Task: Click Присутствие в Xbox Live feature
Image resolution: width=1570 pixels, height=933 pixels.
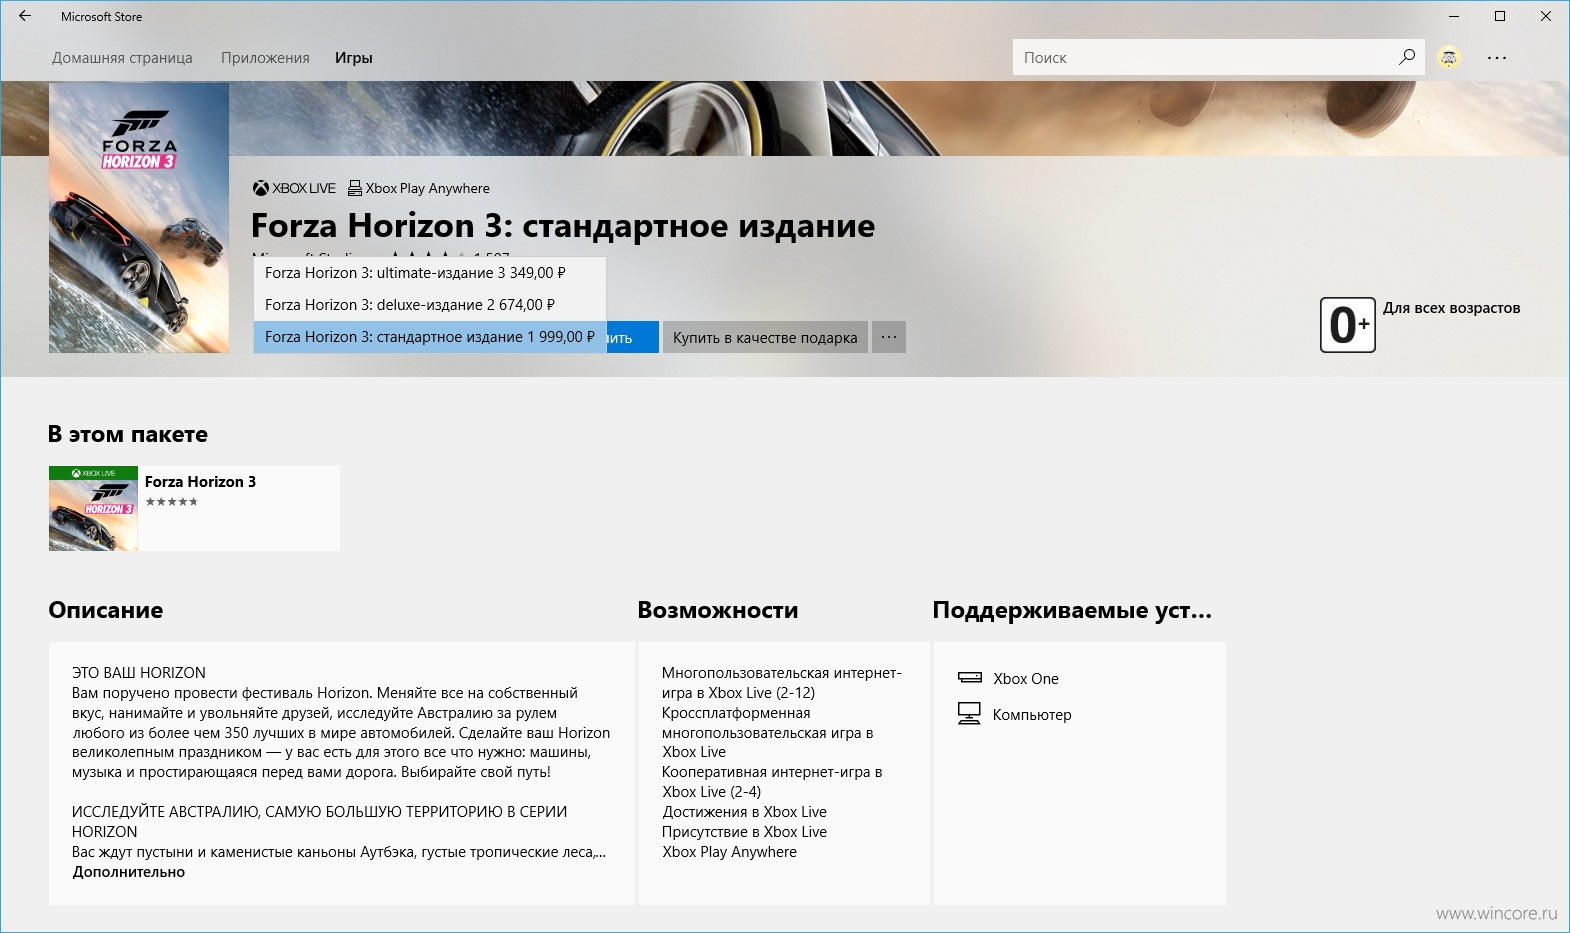Action: coord(744,832)
